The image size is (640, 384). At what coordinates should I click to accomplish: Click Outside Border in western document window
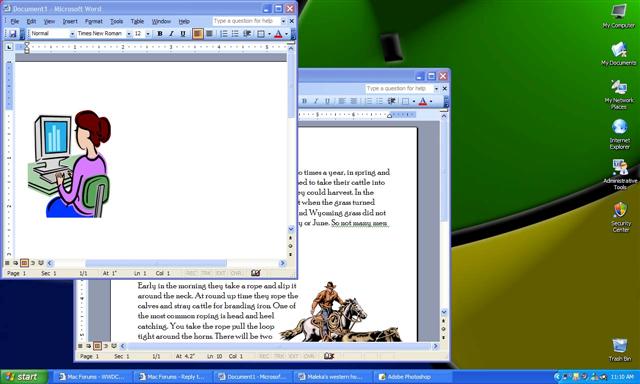(405, 101)
